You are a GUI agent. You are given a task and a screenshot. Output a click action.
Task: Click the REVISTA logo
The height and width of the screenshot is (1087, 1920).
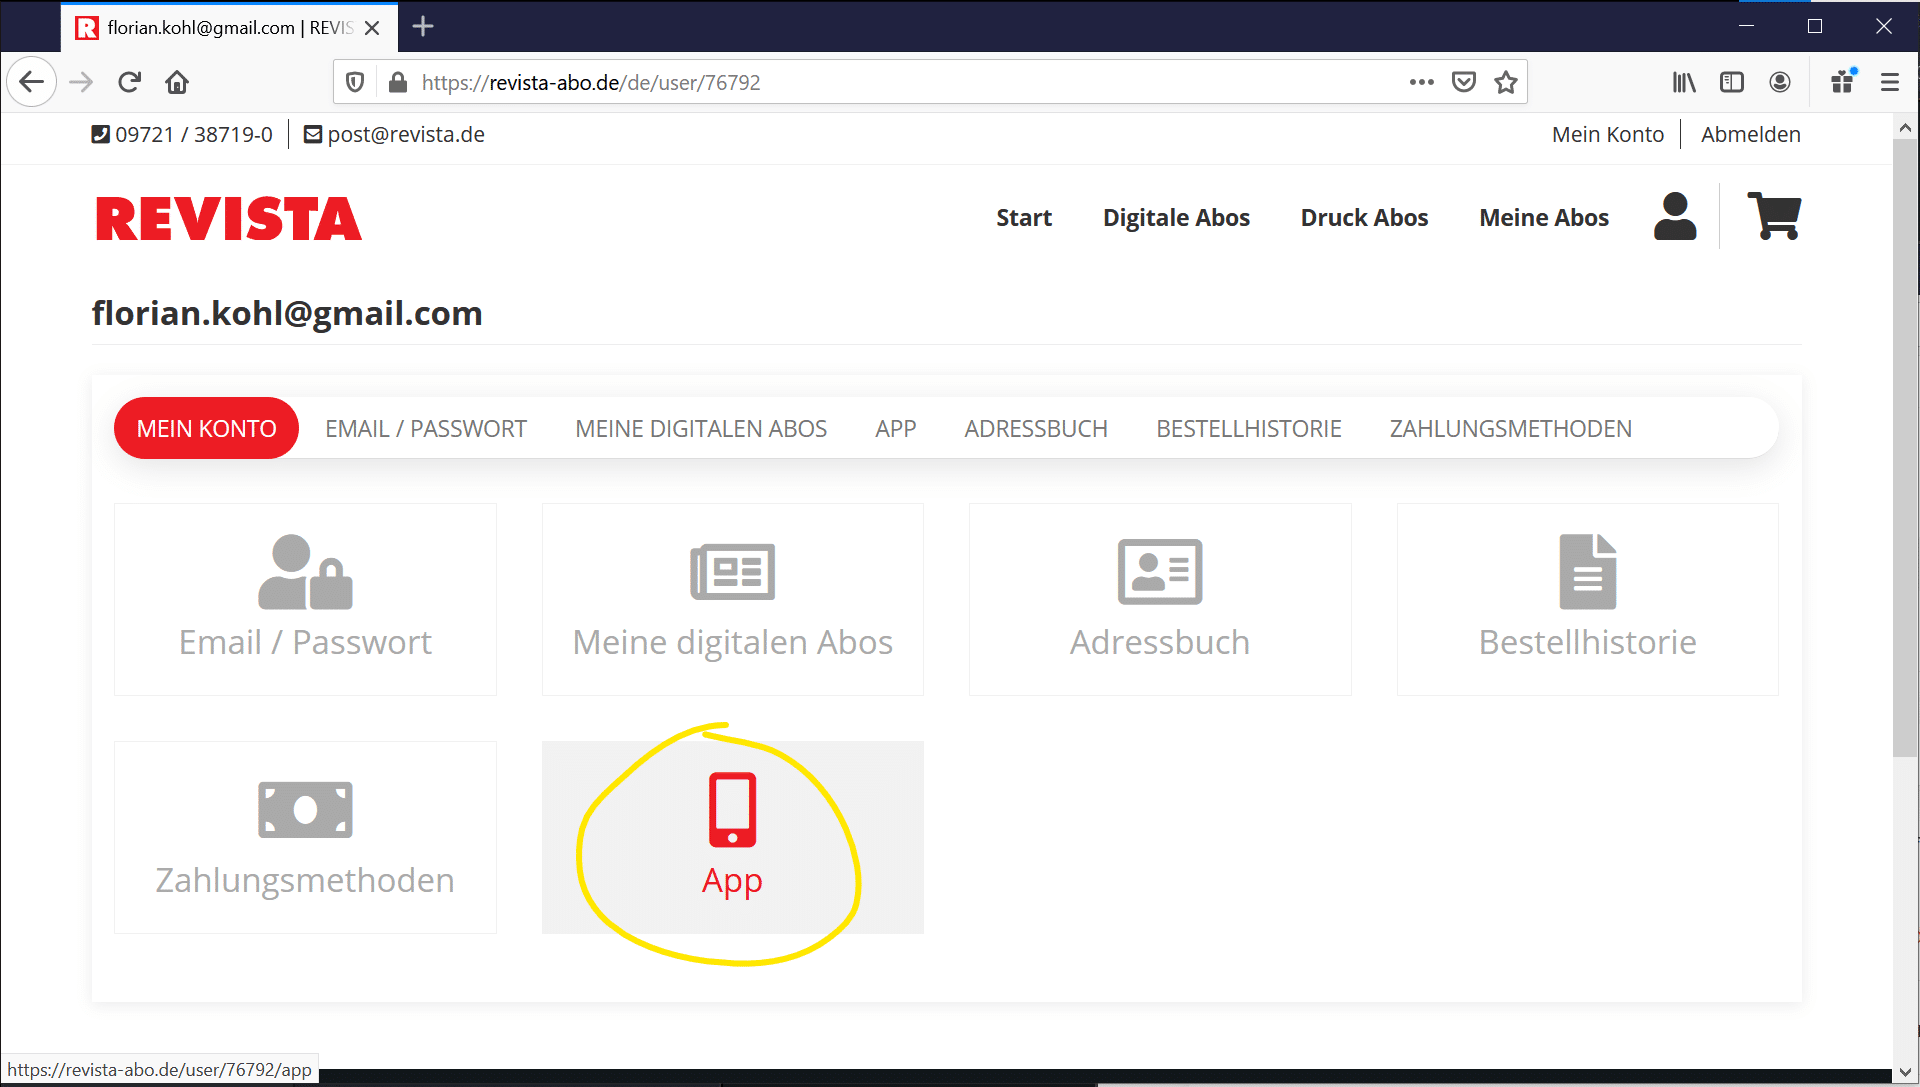228,219
